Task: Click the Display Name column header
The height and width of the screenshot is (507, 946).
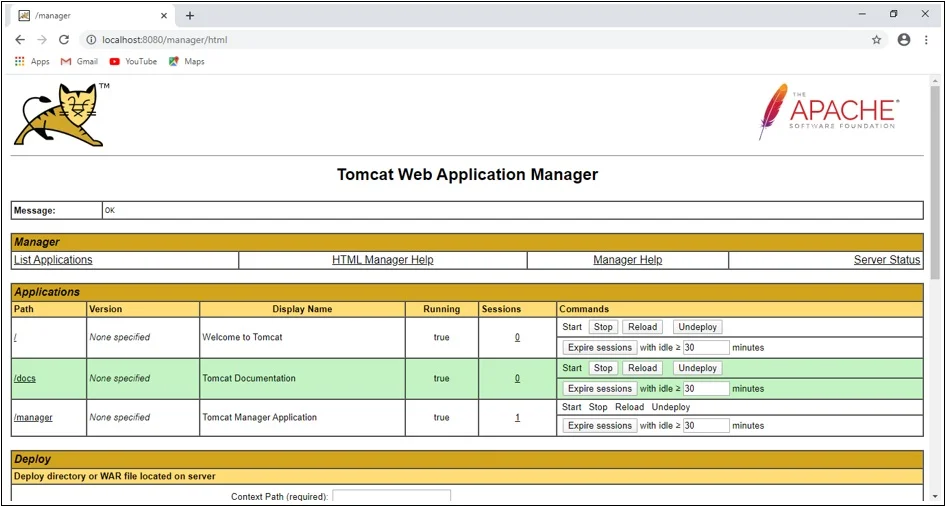Action: pos(302,309)
